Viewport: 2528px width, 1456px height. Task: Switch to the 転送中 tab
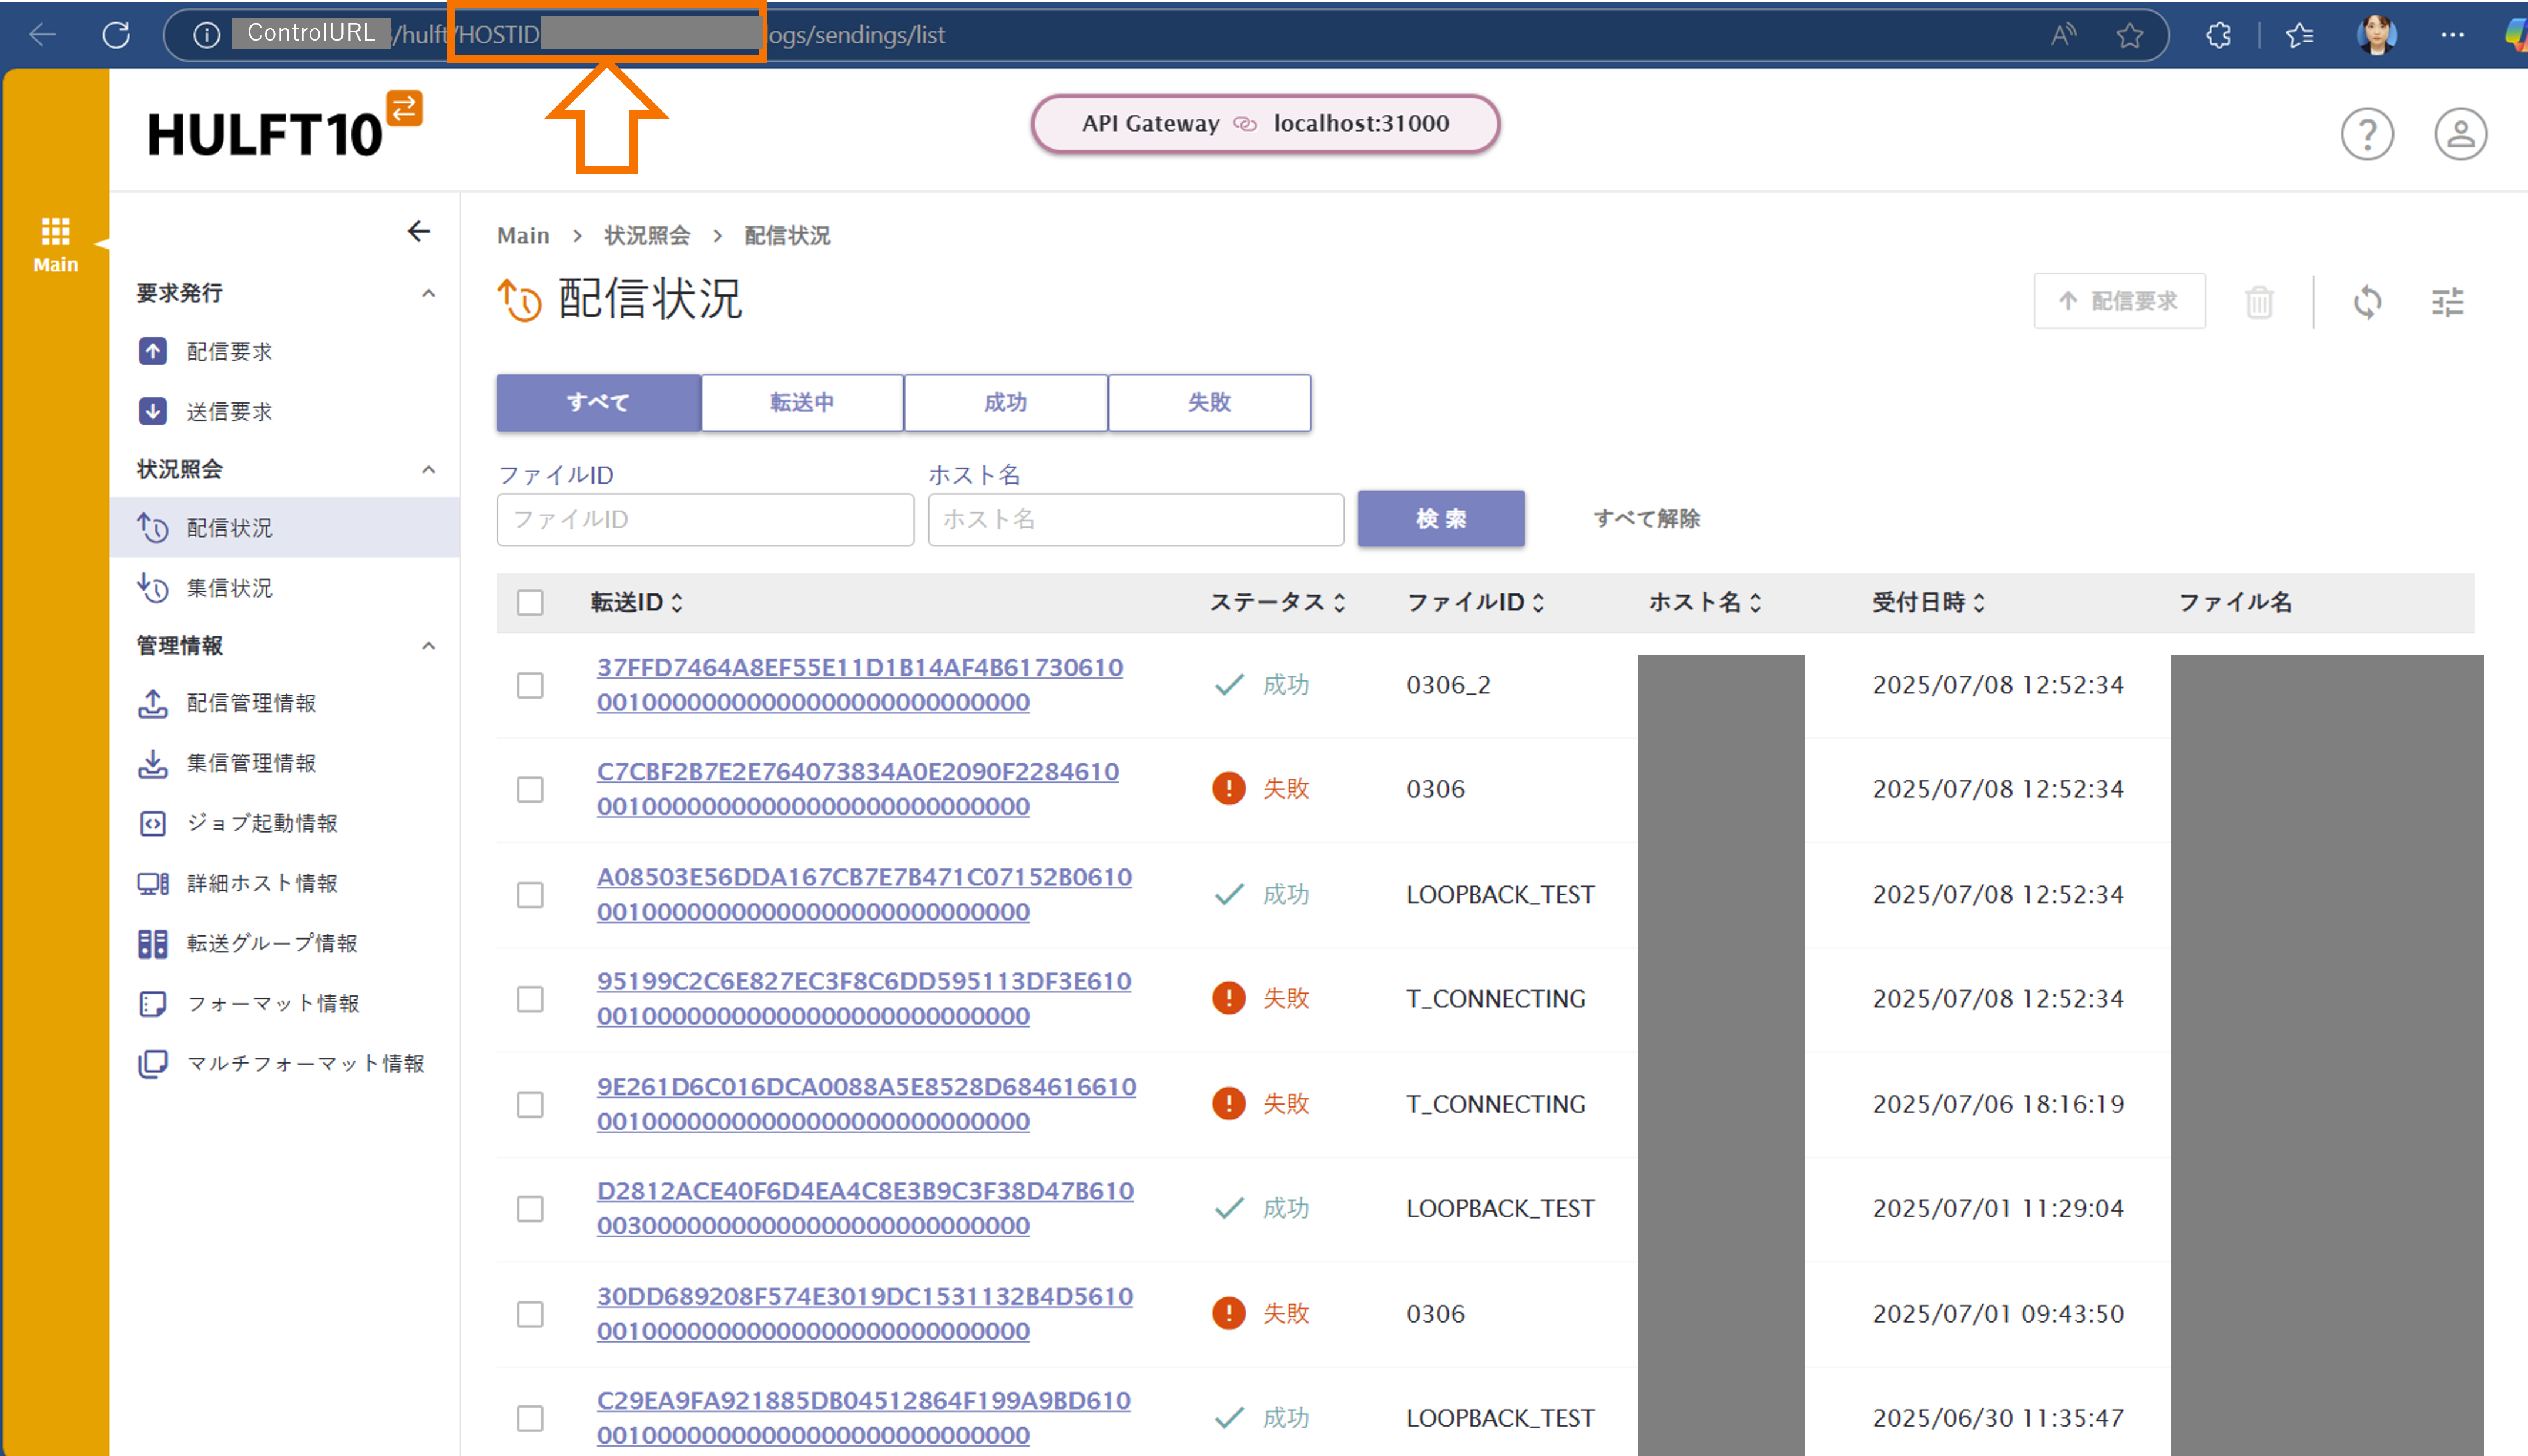coord(801,402)
